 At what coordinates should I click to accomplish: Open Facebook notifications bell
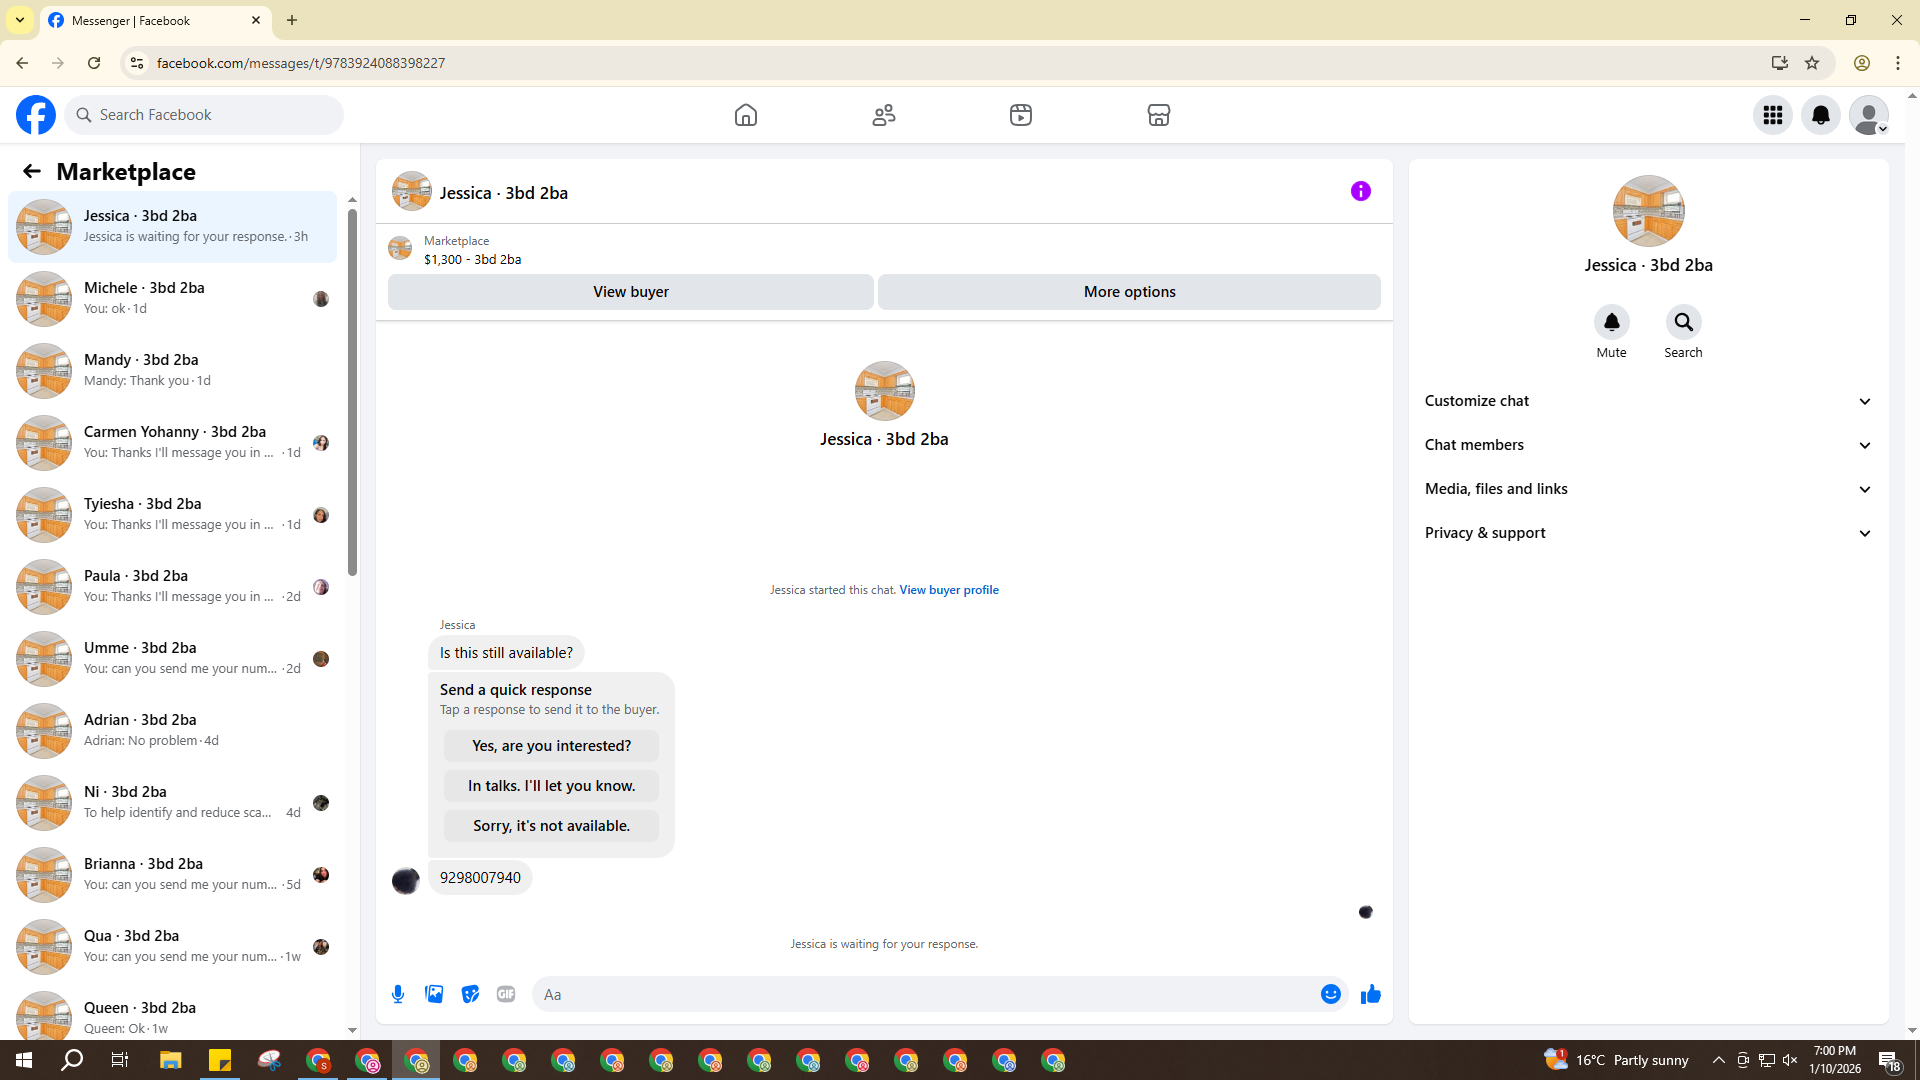(1820, 115)
